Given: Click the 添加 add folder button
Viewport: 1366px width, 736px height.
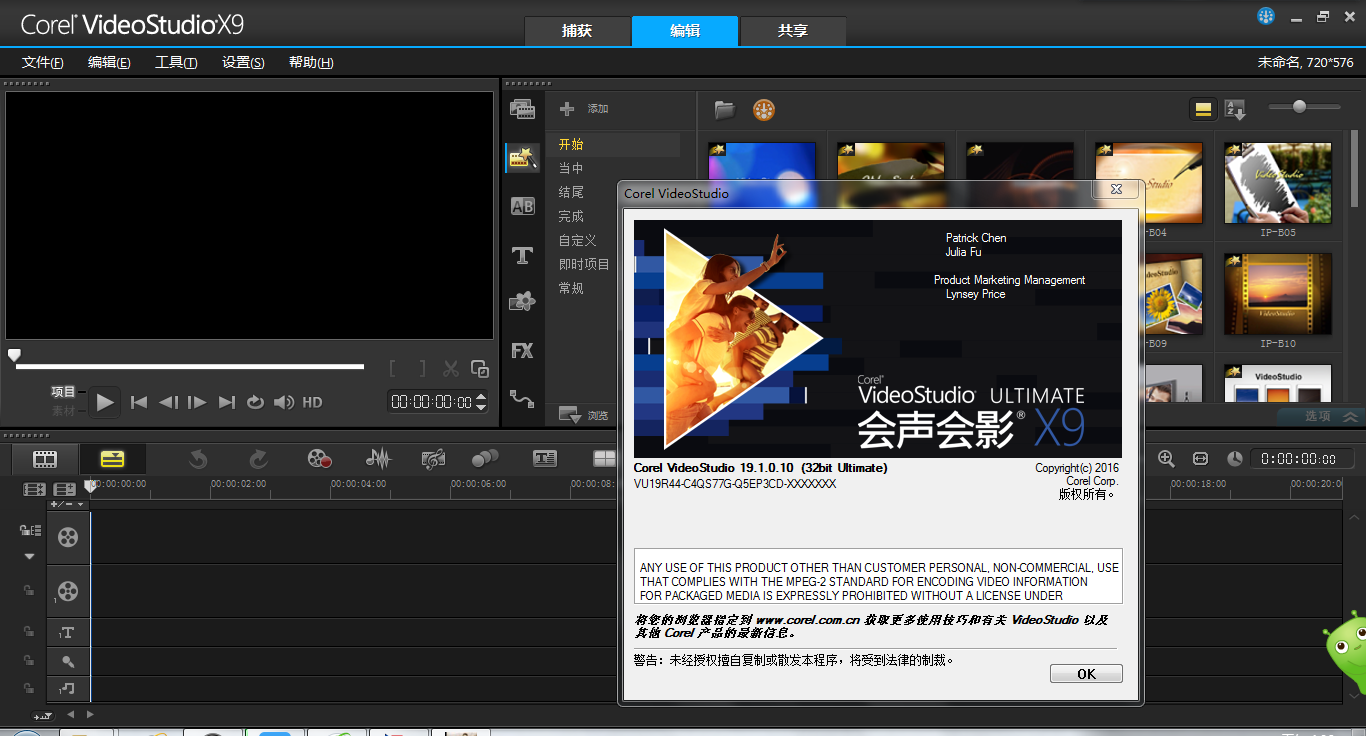Looking at the screenshot, I should (584, 109).
